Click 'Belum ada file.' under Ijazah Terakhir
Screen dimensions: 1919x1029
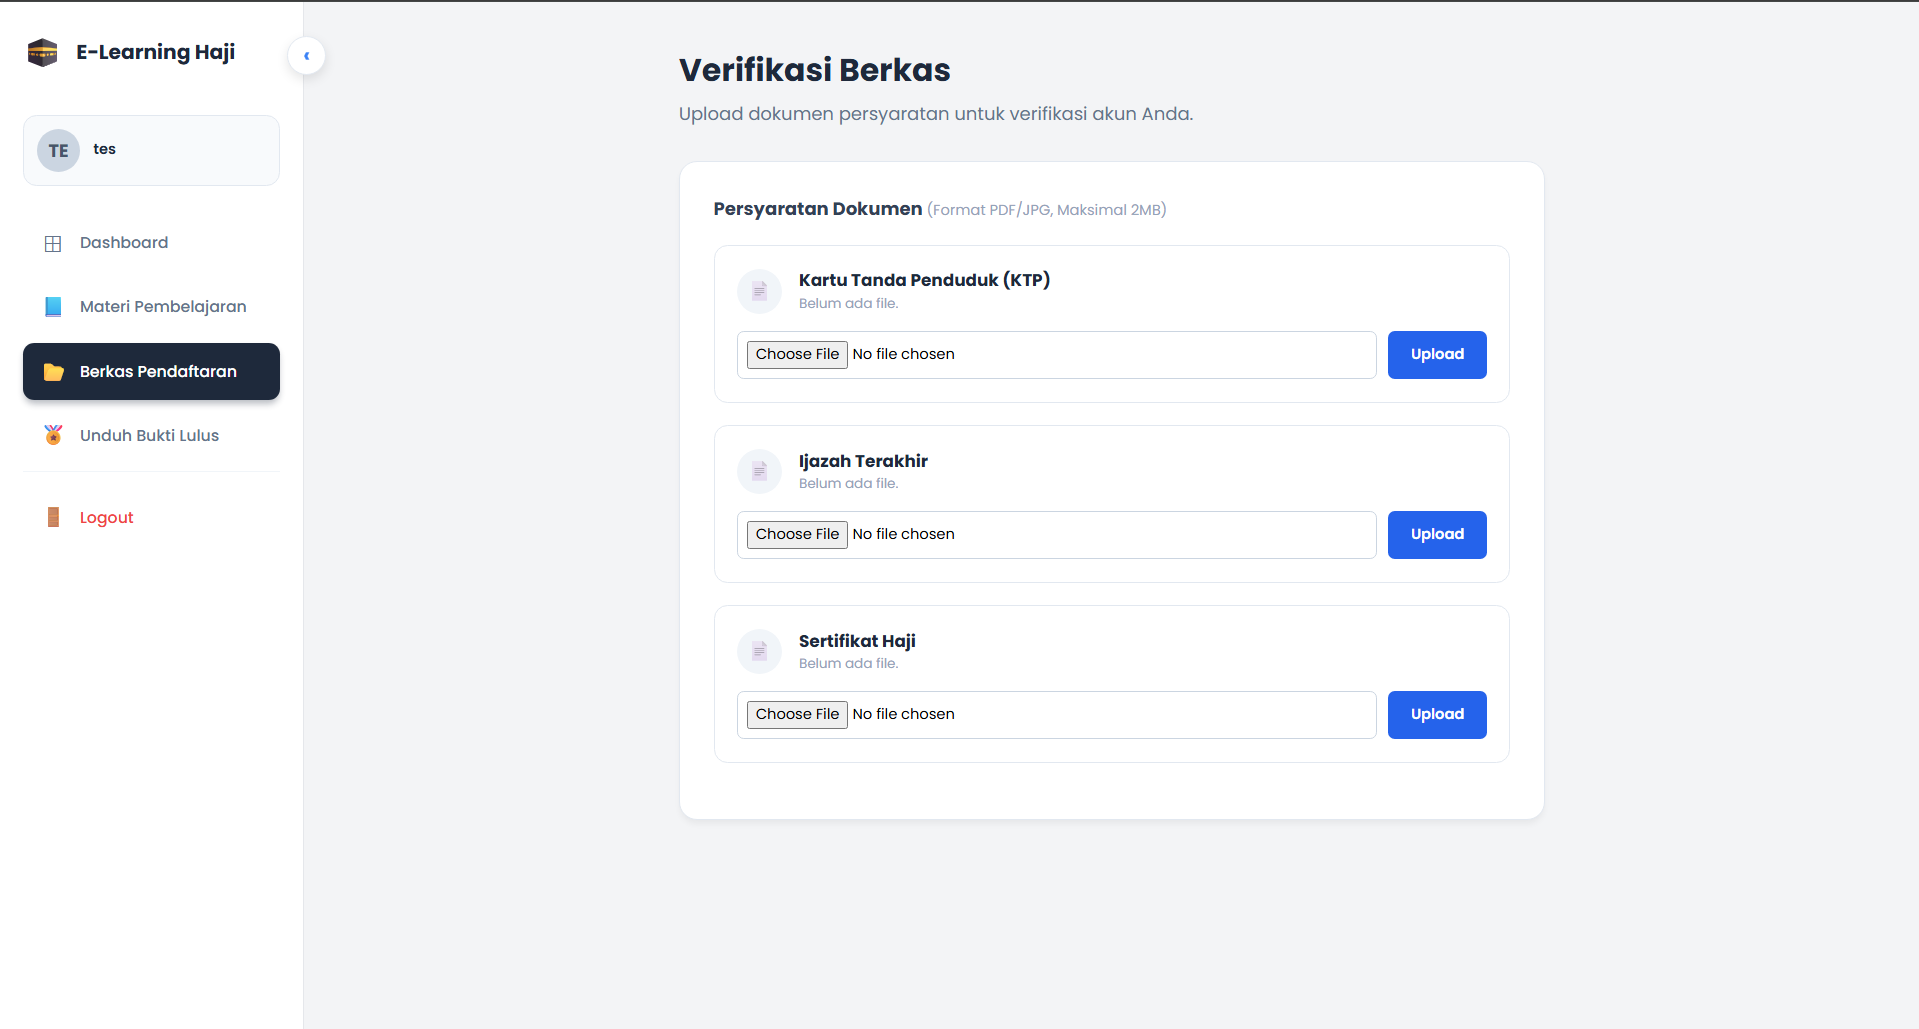[849, 484]
